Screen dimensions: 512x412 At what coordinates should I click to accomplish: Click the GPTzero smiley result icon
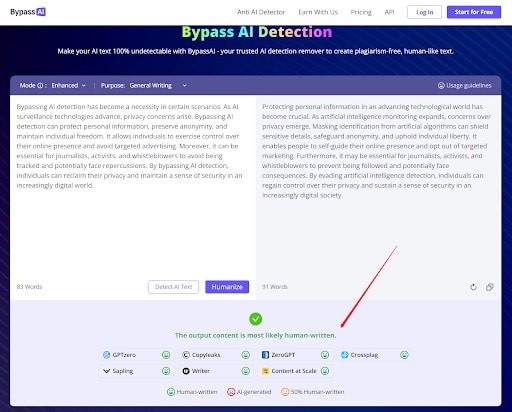tap(166, 355)
